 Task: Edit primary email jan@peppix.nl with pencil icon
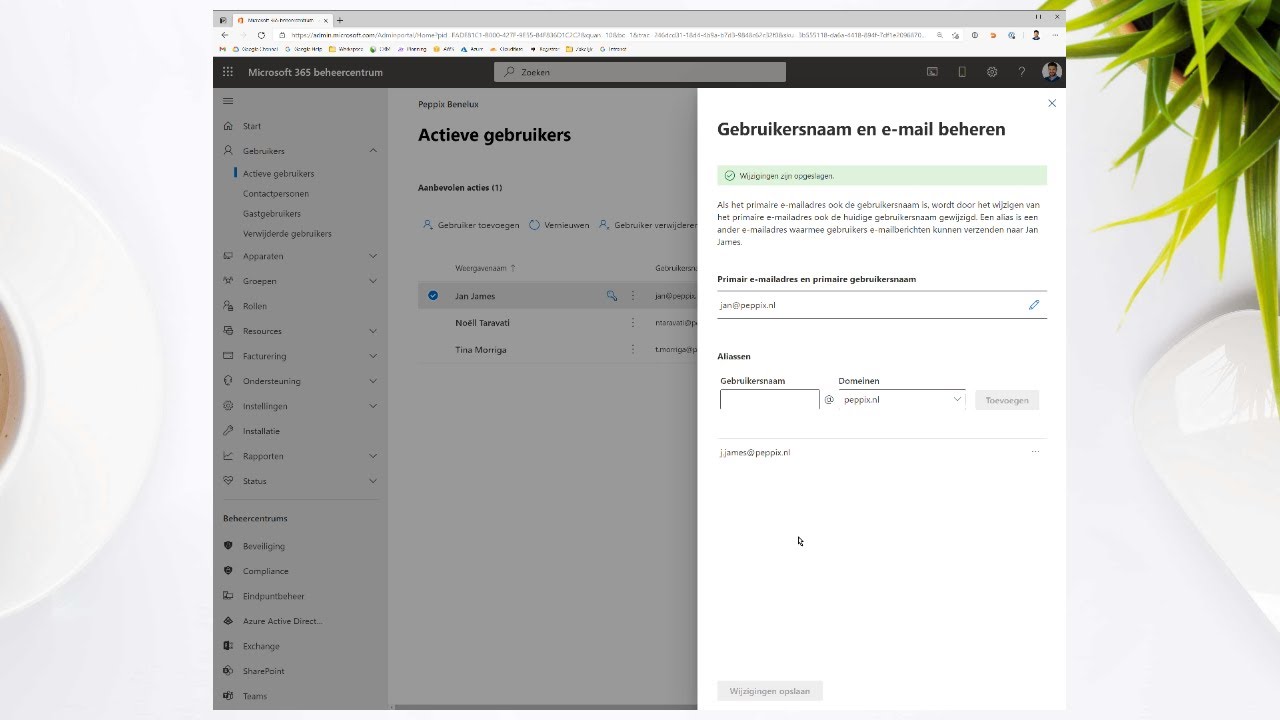click(x=1034, y=305)
